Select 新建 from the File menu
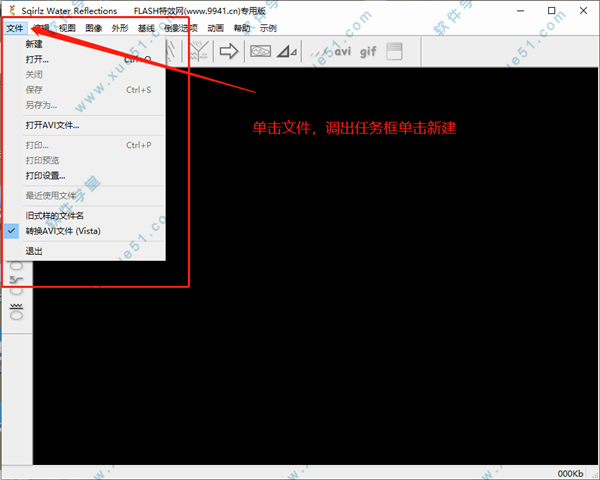 34,44
